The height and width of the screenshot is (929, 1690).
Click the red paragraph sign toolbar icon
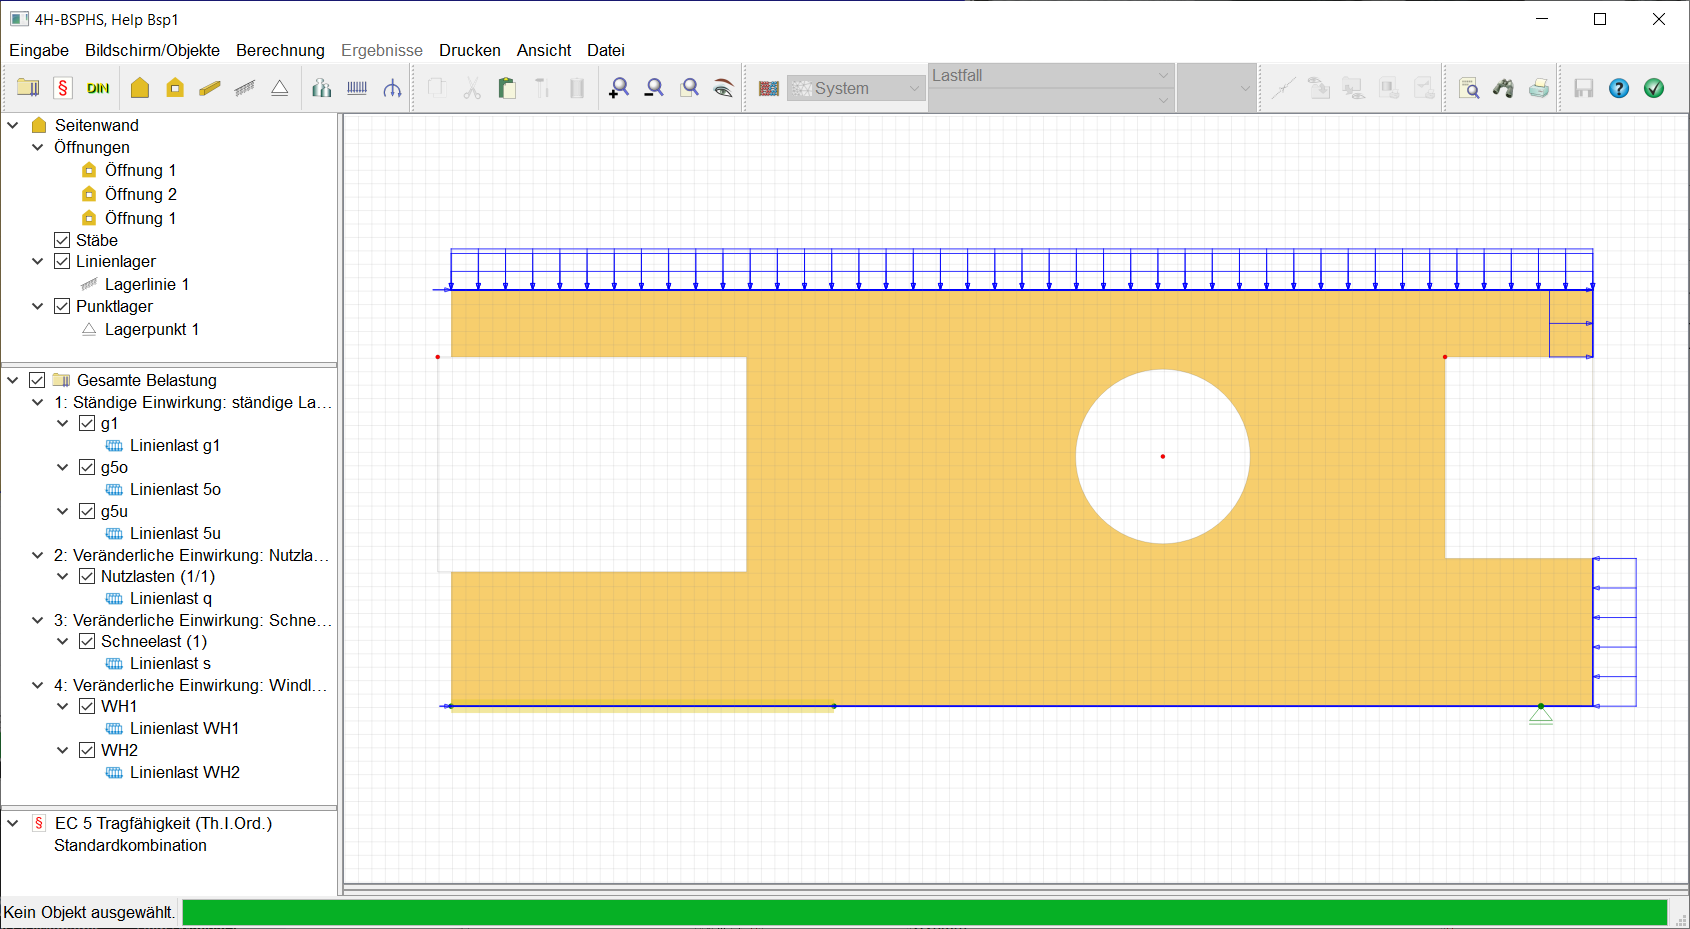coord(63,88)
